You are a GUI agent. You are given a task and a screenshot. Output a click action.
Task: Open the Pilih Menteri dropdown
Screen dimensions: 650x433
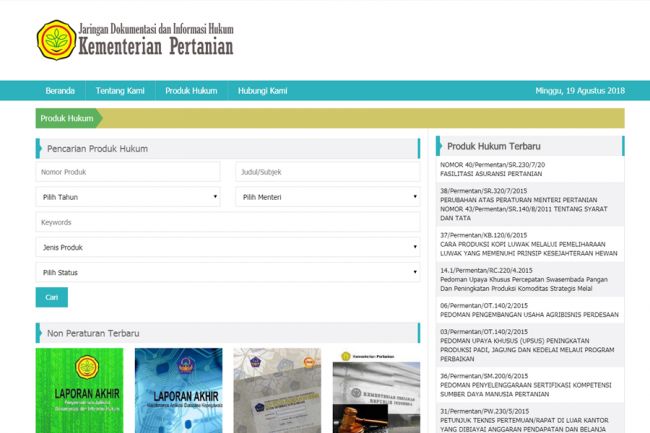(x=327, y=197)
